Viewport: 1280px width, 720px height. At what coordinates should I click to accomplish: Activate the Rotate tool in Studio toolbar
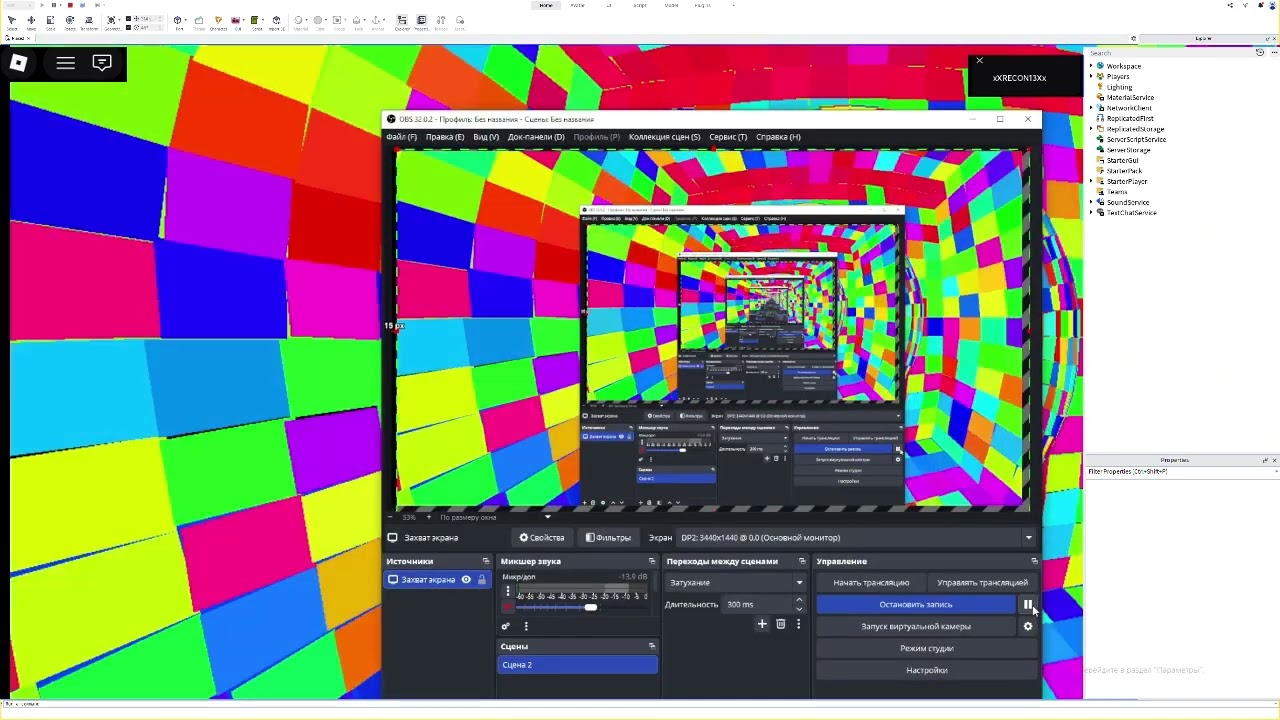70,21
